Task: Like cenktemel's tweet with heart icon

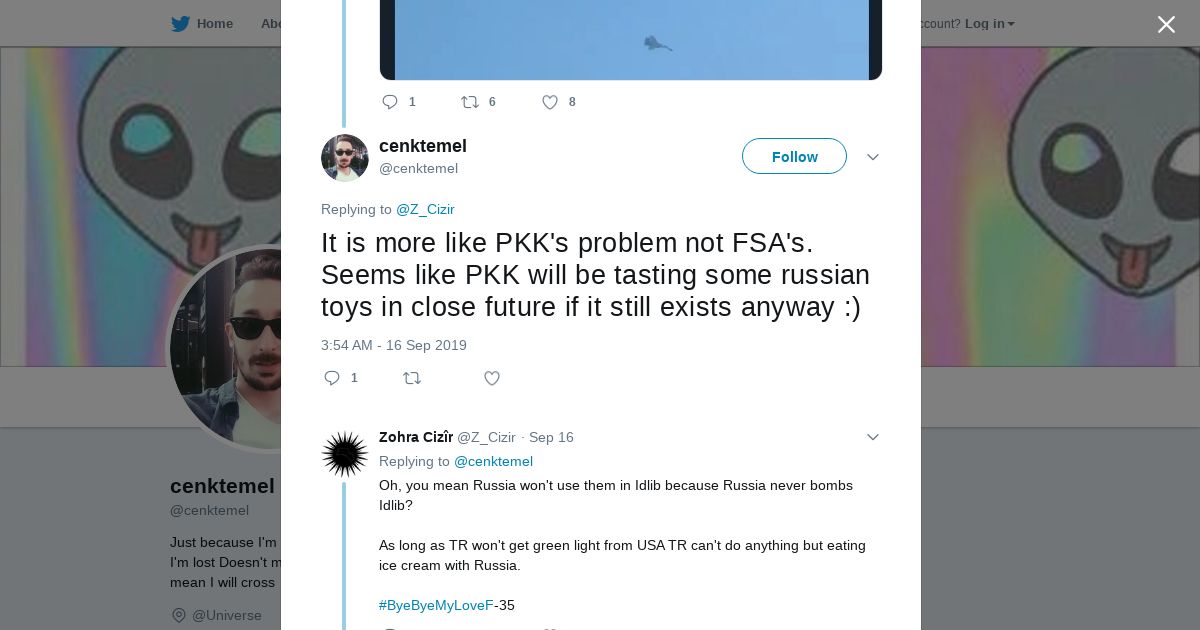Action: (492, 378)
